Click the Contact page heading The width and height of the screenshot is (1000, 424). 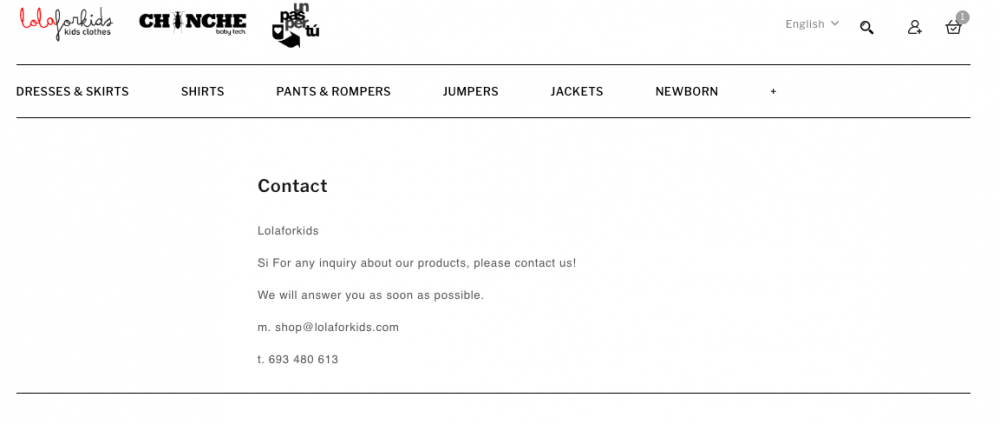click(292, 186)
